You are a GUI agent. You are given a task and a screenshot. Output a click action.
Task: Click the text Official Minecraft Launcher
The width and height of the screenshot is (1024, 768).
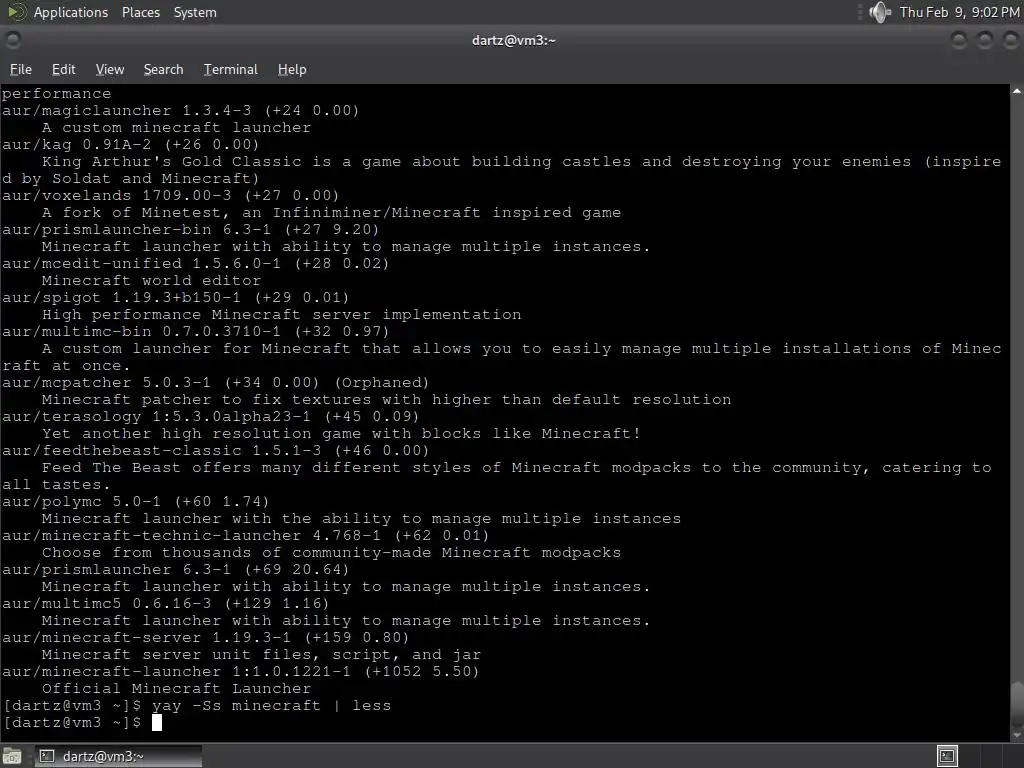coord(176,688)
